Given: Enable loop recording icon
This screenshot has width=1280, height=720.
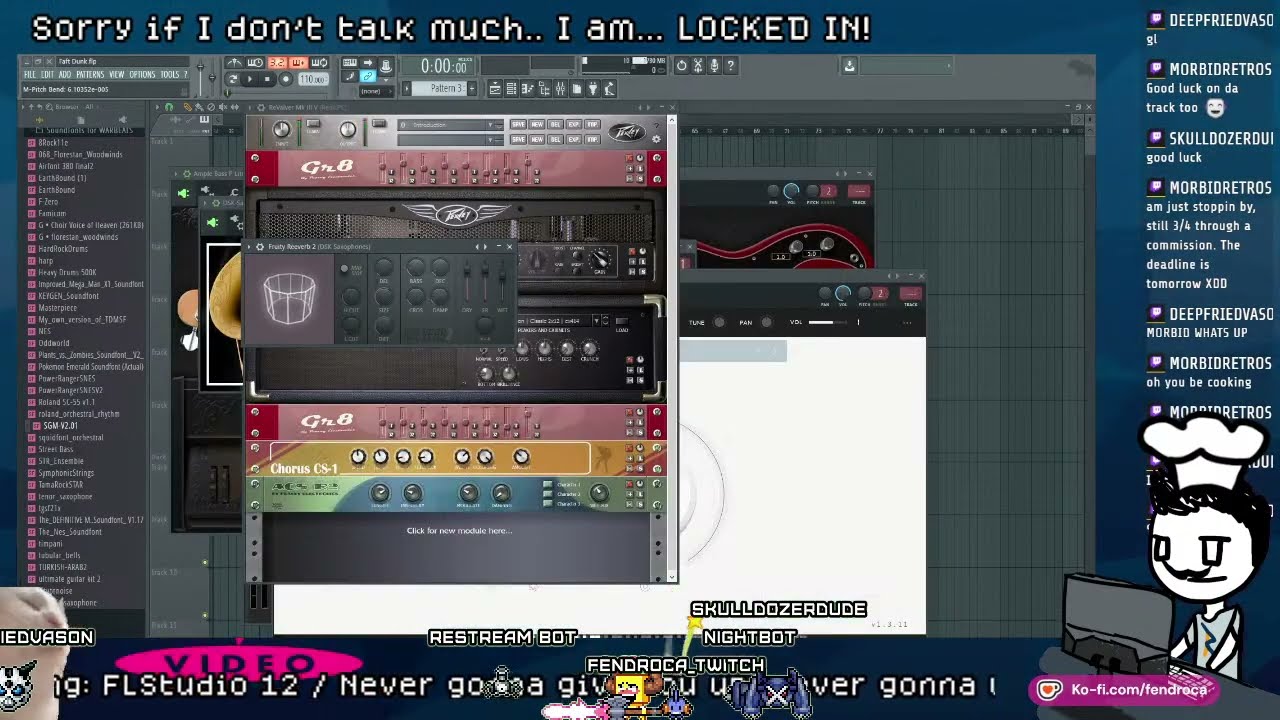Looking at the screenshot, I should point(320,62).
